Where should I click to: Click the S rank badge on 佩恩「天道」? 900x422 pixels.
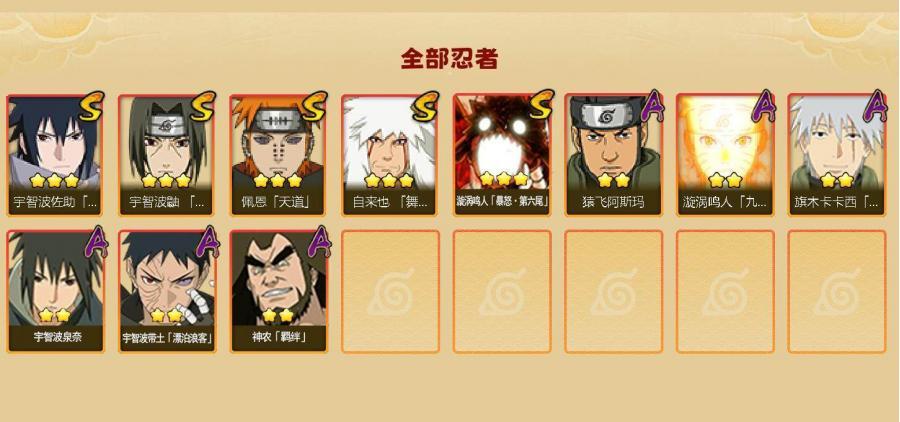tap(315, 106)
